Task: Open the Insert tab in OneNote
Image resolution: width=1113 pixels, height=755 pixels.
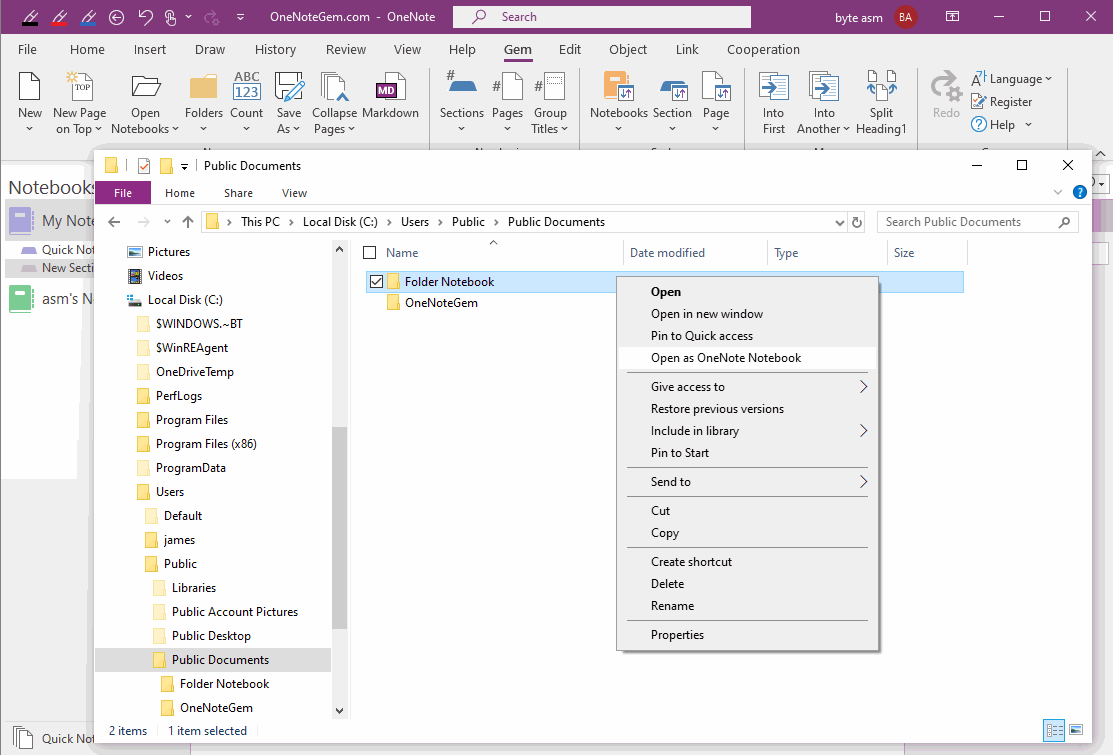Action: coord(150,50)
